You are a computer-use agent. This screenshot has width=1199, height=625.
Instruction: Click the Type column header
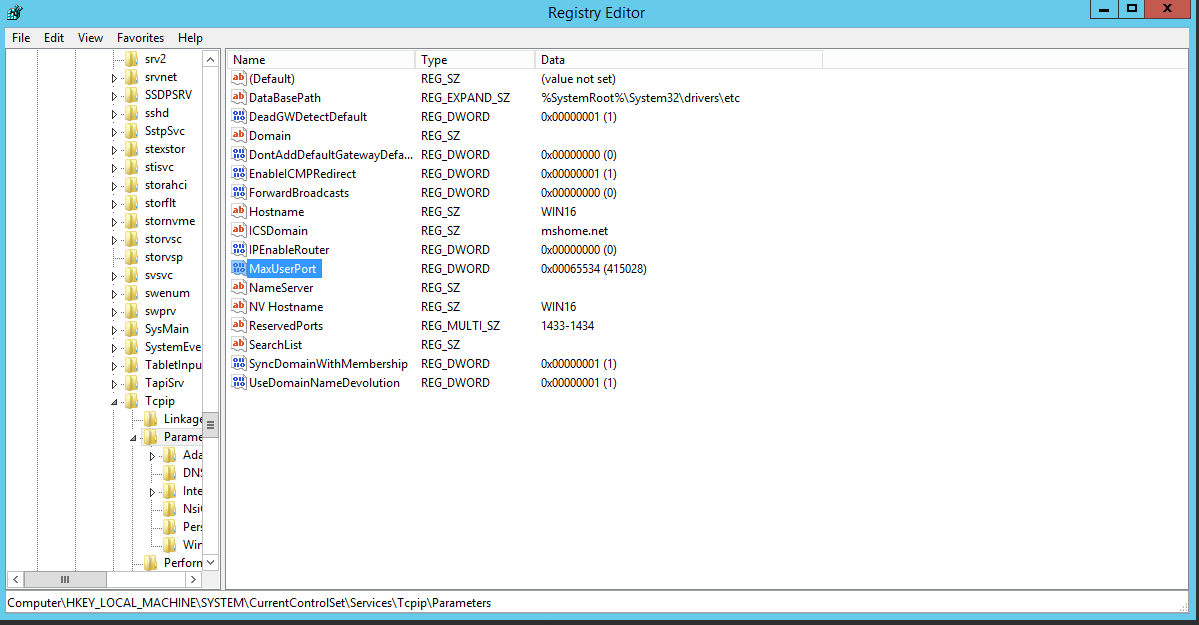(474, 60)
